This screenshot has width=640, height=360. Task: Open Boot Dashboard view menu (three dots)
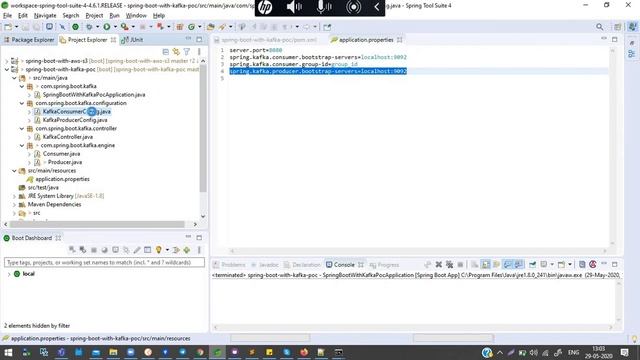[x=199, y=250]
